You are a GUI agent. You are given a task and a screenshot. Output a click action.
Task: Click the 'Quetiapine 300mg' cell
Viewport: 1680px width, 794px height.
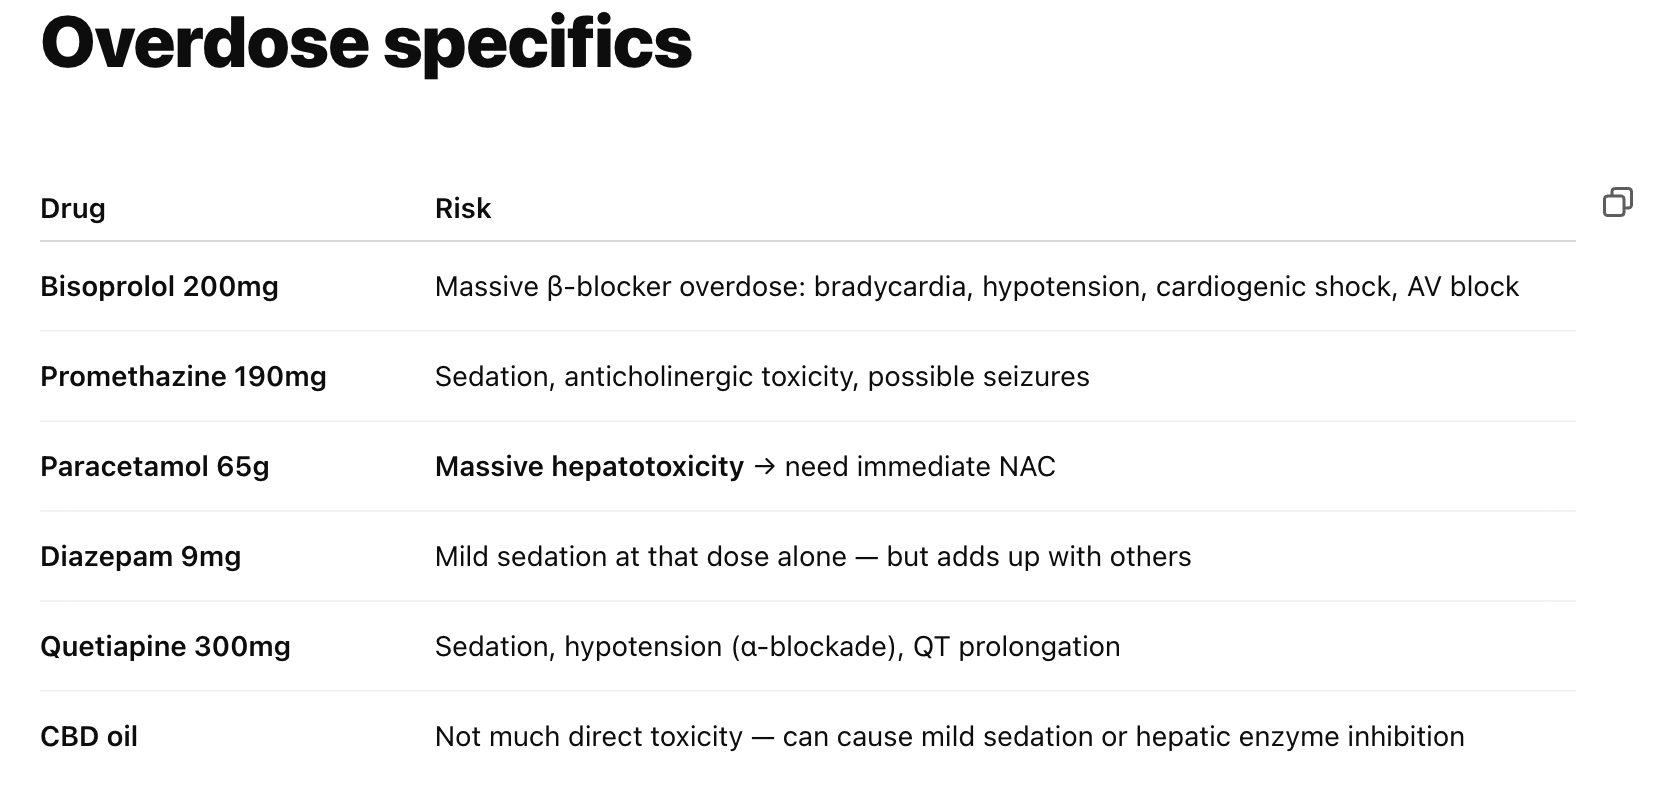point(165,647)
